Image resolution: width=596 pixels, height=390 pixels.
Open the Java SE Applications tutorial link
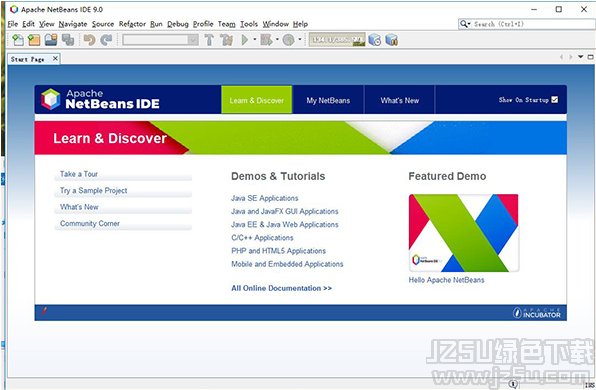click(265, 198)
